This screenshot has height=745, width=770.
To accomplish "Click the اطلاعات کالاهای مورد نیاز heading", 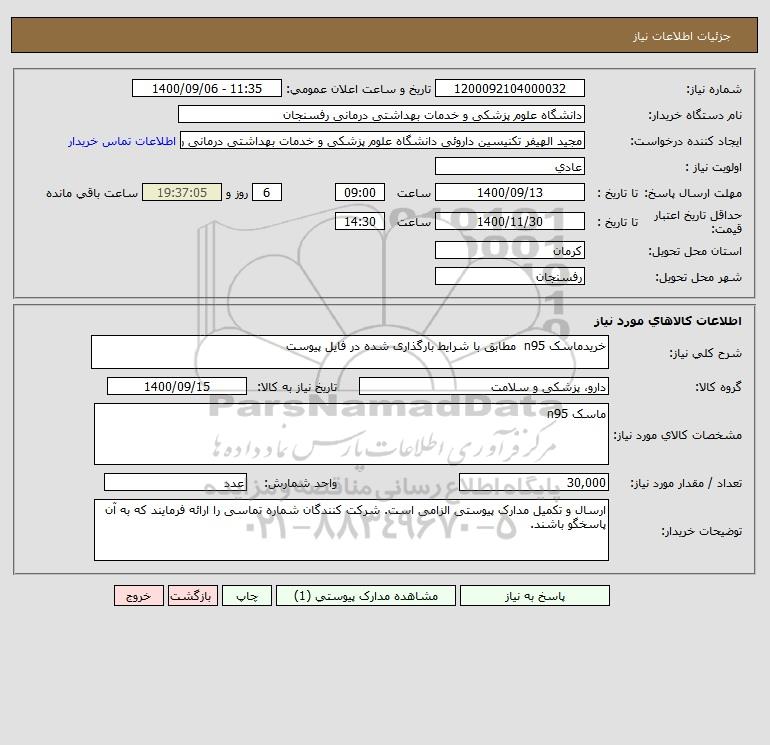I will (x=668, y=321).
